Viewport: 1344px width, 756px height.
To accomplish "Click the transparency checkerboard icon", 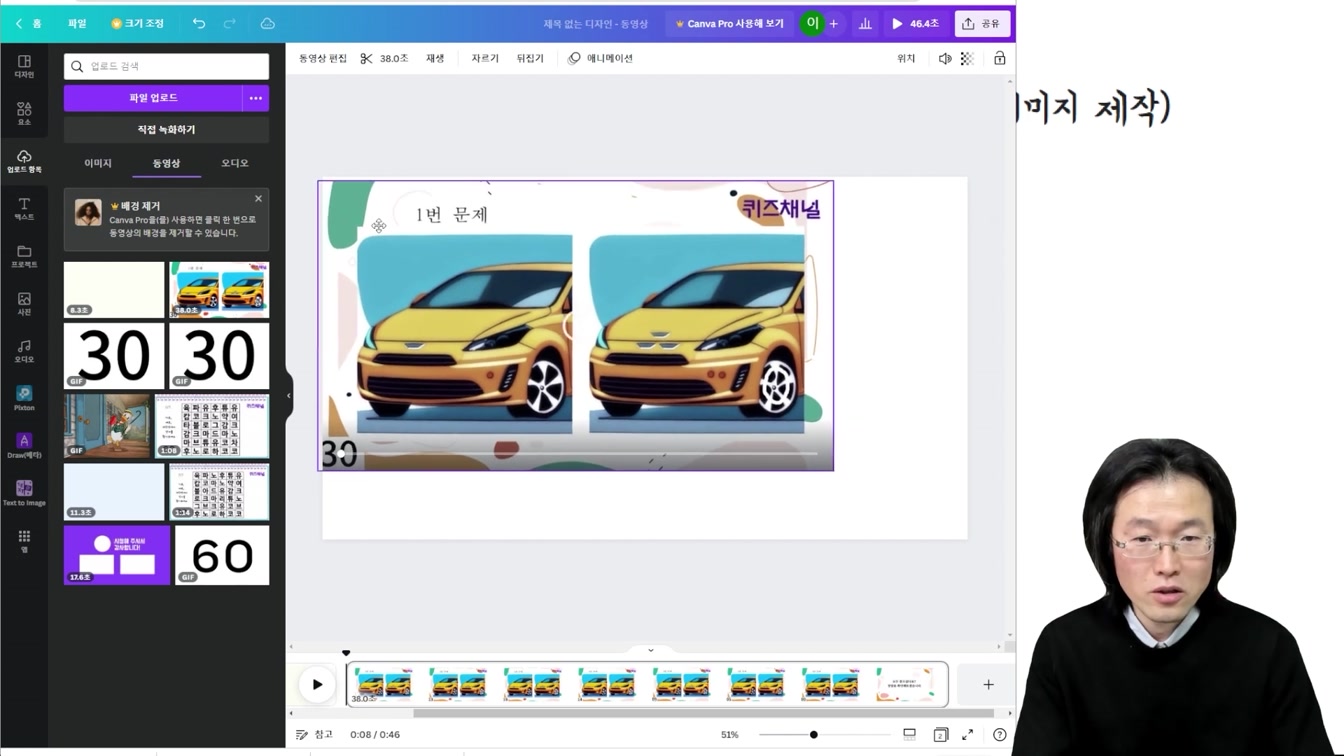I will pos(967,58).
